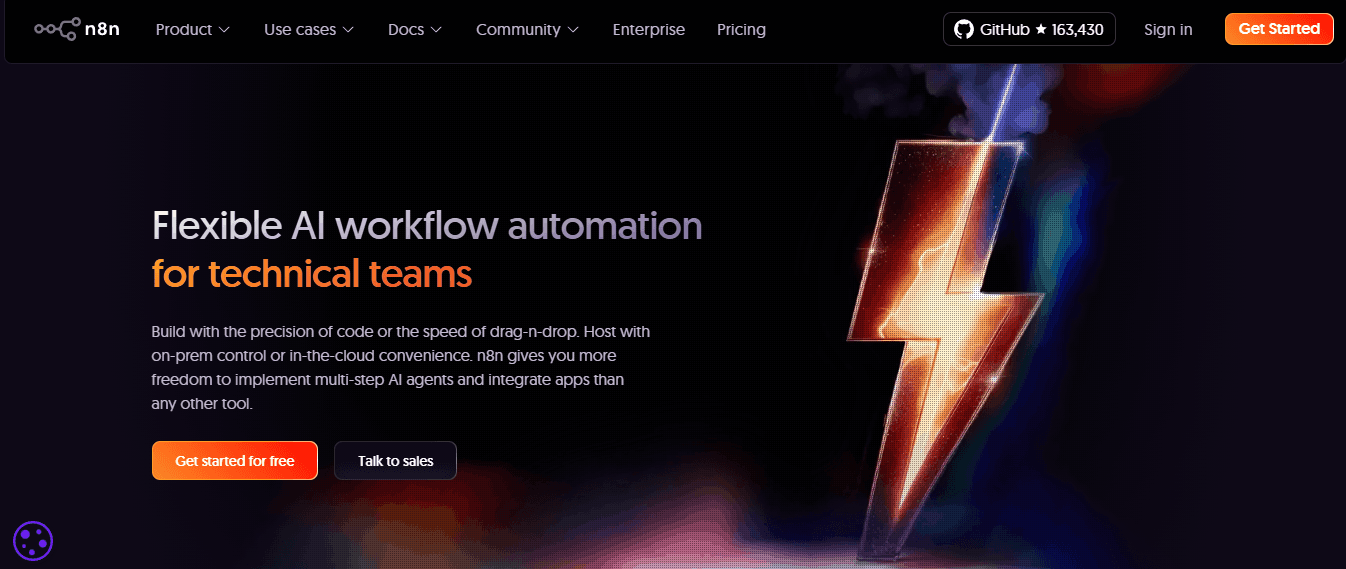This screenshot has width=1346, height=569.
Task: Click the 'Flexible AI workflow automation' heading
Action: pyautogui.click(x=427, y=226)
